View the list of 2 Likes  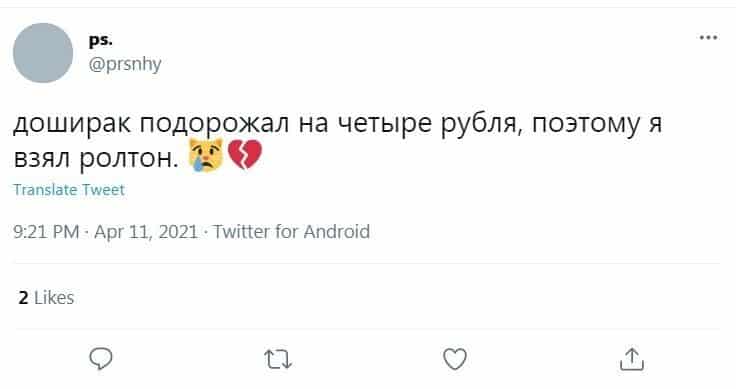[x=46, y=298]
